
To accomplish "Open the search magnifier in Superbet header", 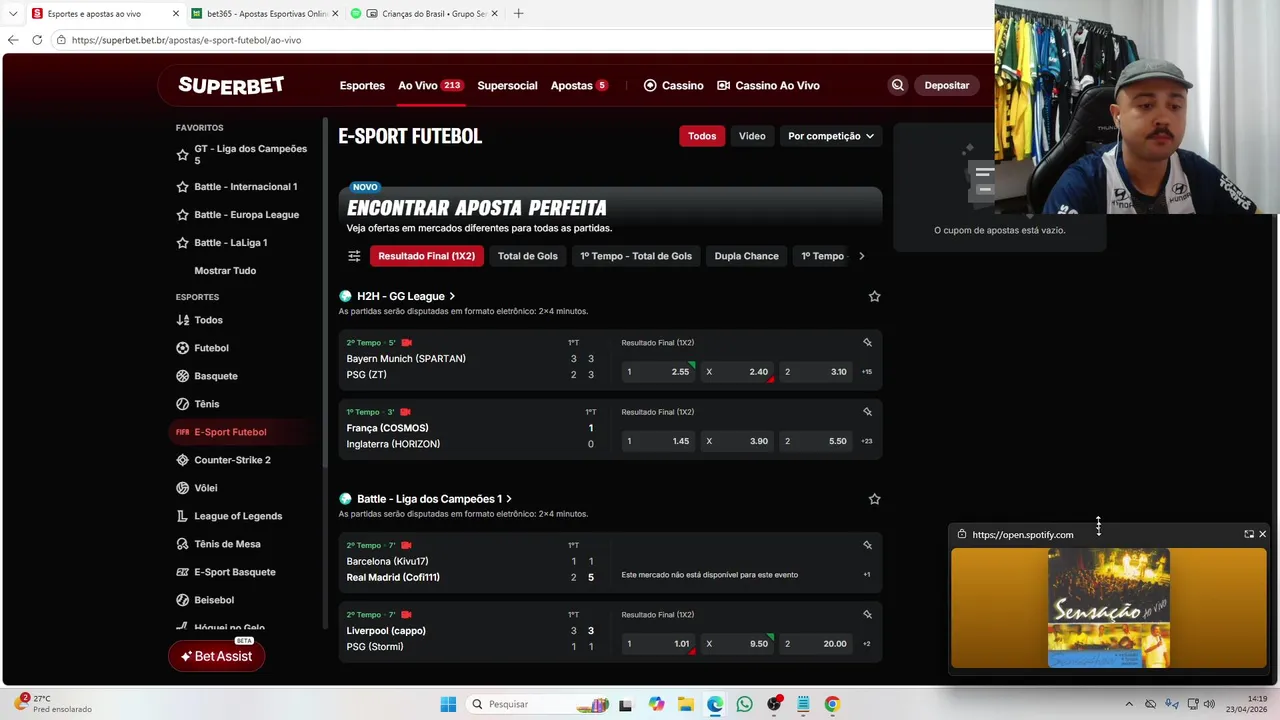I will 897,85.
